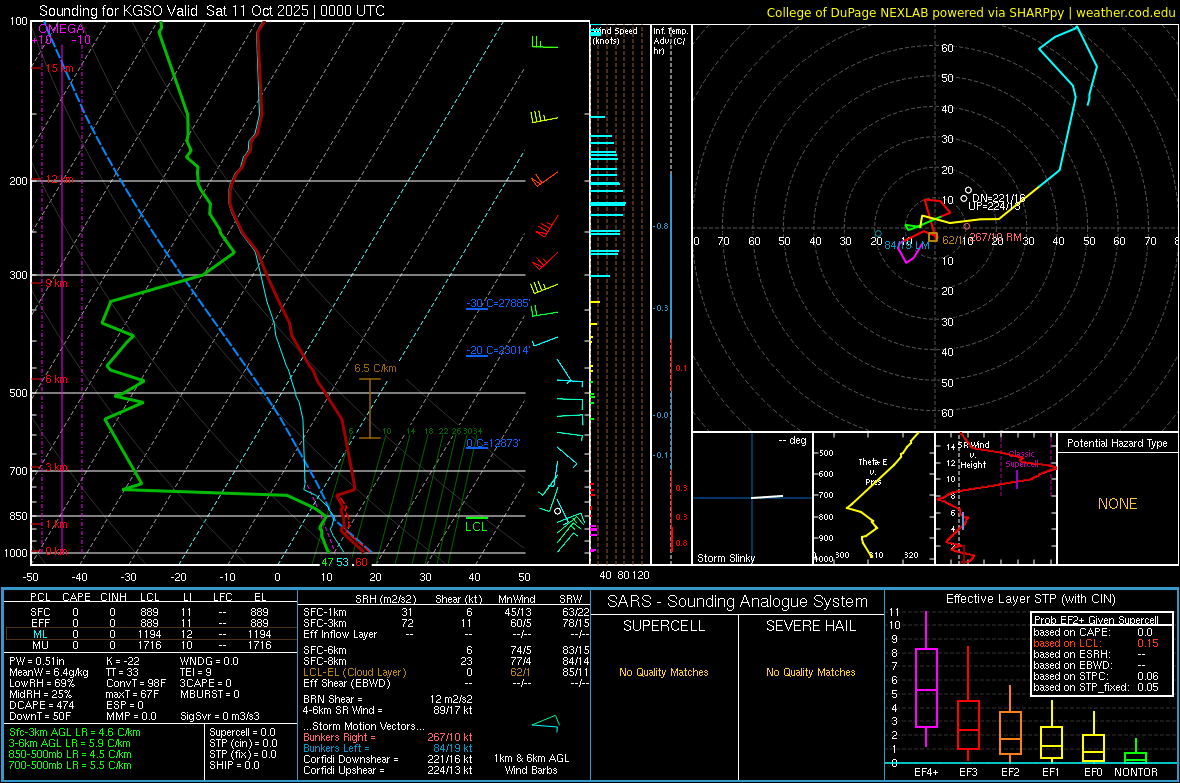
Task: Click the K = -22 index value
Action: (x=123, y=661)
